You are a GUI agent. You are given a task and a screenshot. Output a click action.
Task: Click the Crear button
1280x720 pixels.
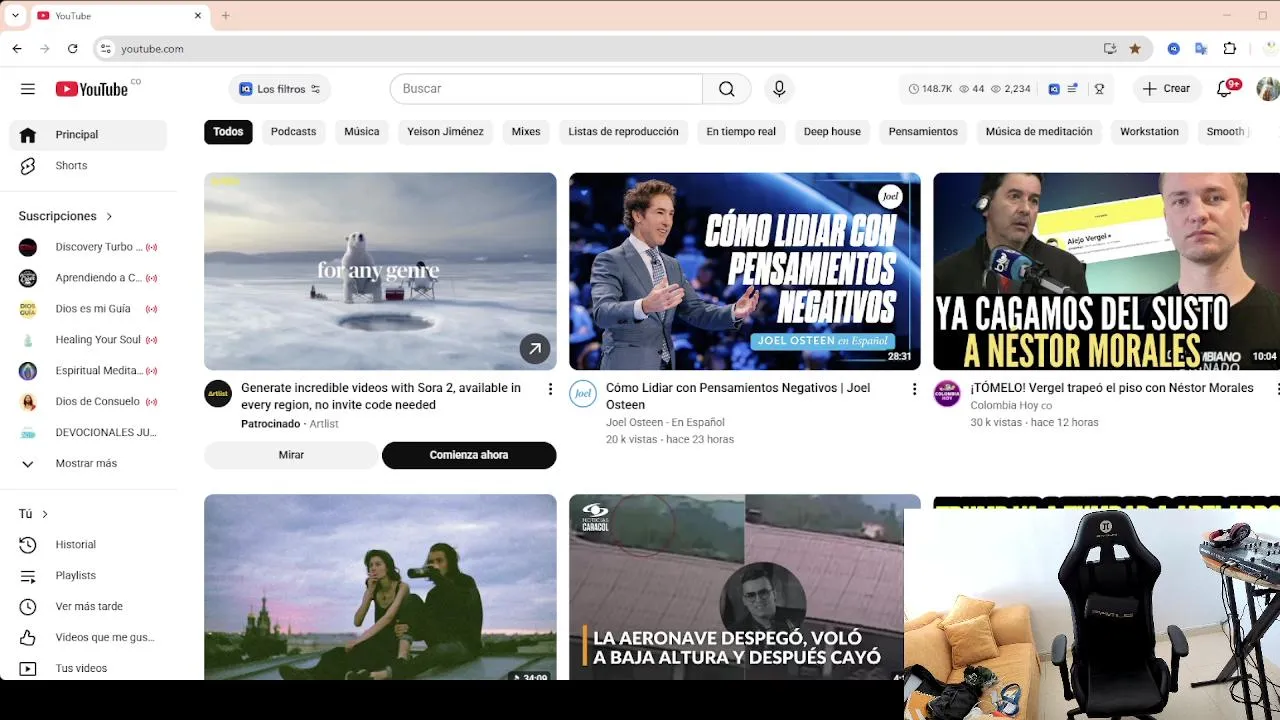(1167, 89)
